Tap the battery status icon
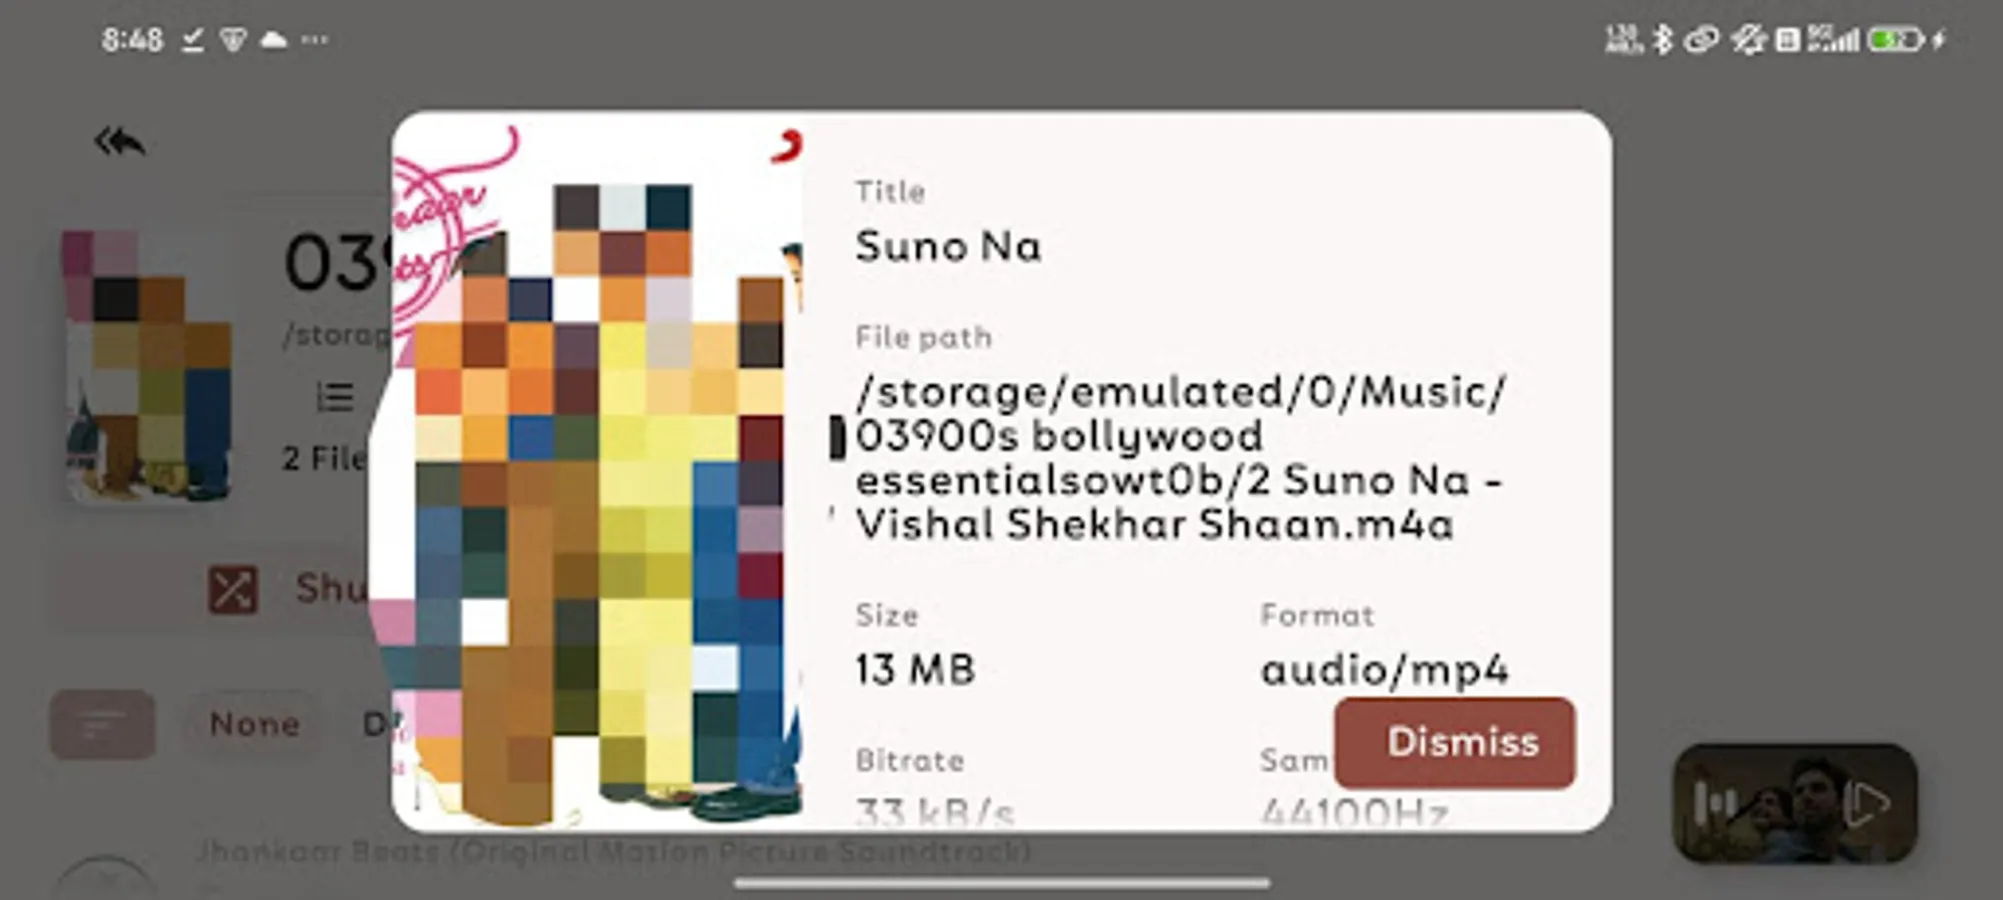Image resolution: width=2003 pixels, height=900 pixels. (1896, 40)
